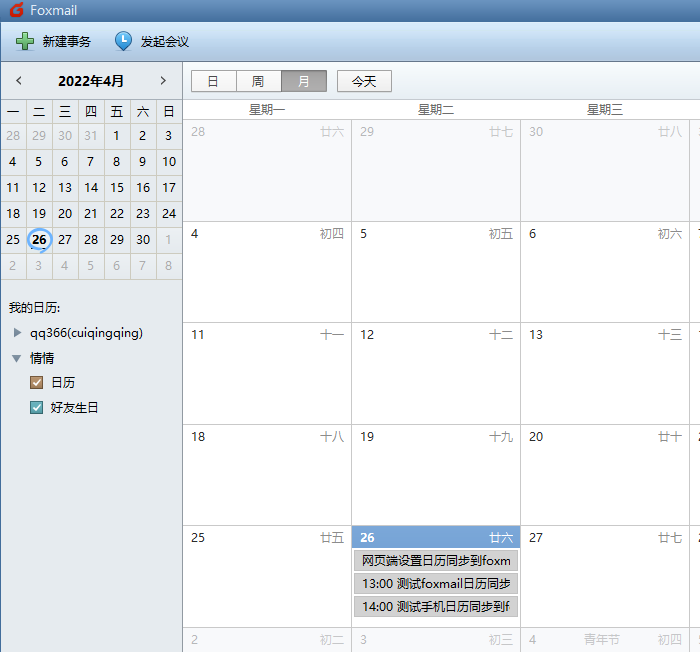Go to next month in mini calendar

(x=163, y=80)
